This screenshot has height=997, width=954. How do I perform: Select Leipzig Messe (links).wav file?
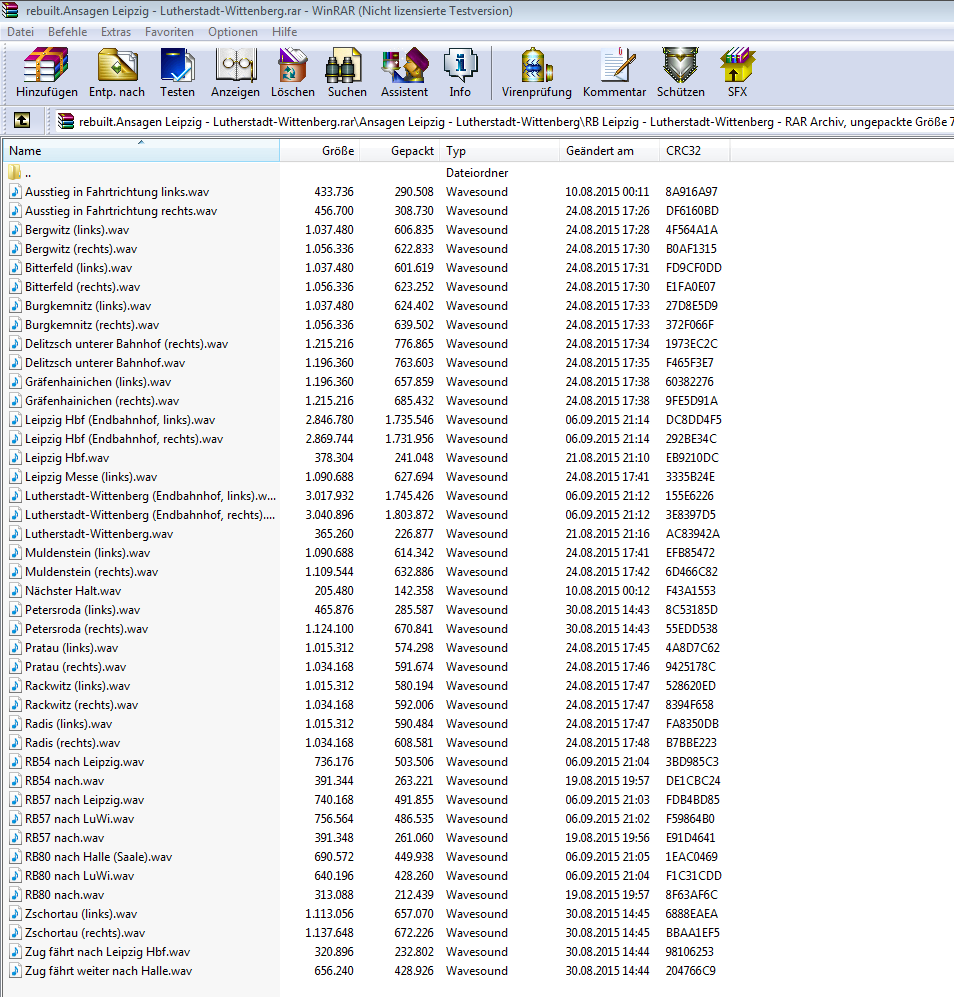91,477
